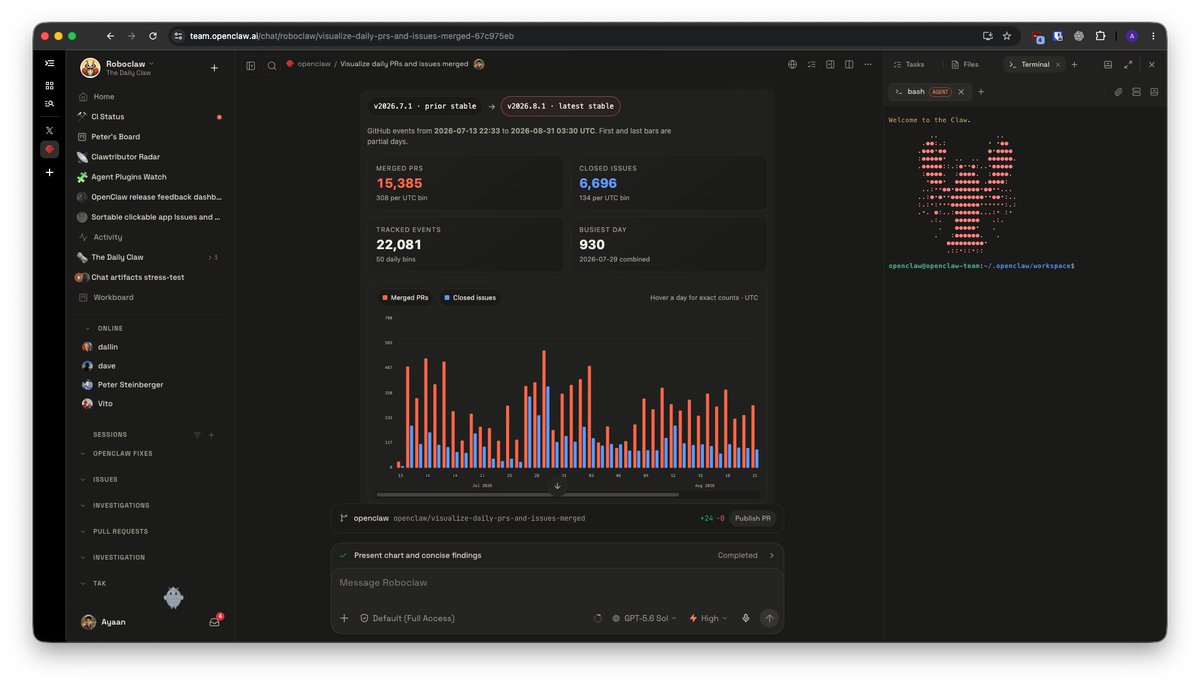Screen dimensions: 1200x686
Task: Open the High effort level dropdown
Action: click(708, 618)
